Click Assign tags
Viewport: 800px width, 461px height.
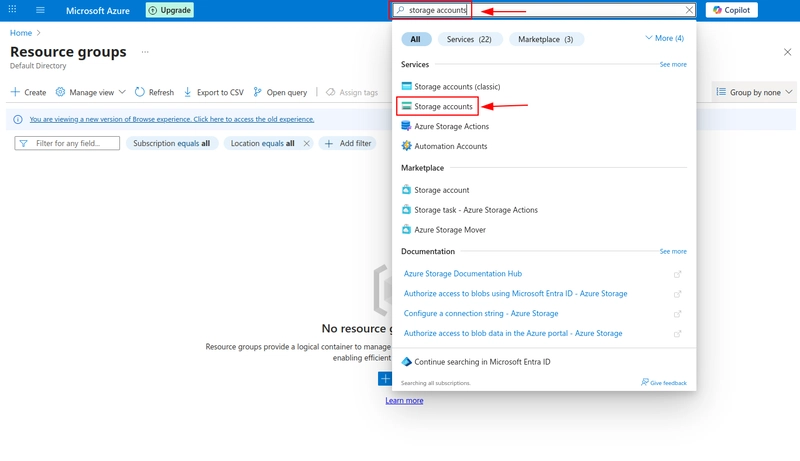(x=352, y=92)
